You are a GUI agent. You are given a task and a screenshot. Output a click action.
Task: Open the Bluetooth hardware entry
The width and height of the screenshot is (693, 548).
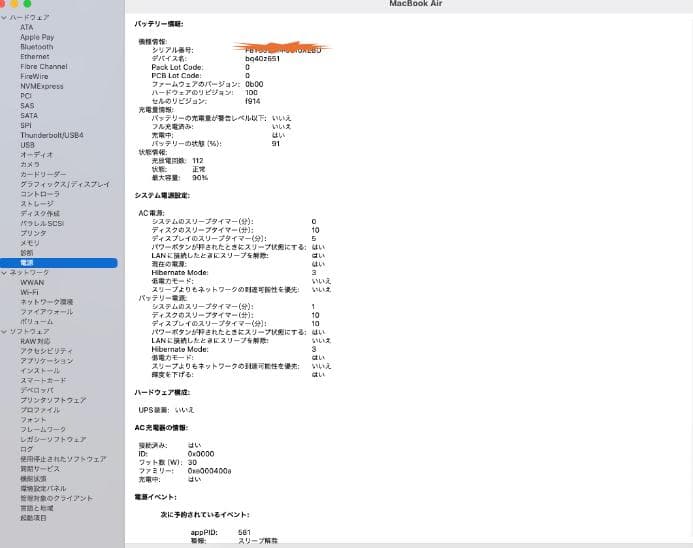[x=37, y=47]
